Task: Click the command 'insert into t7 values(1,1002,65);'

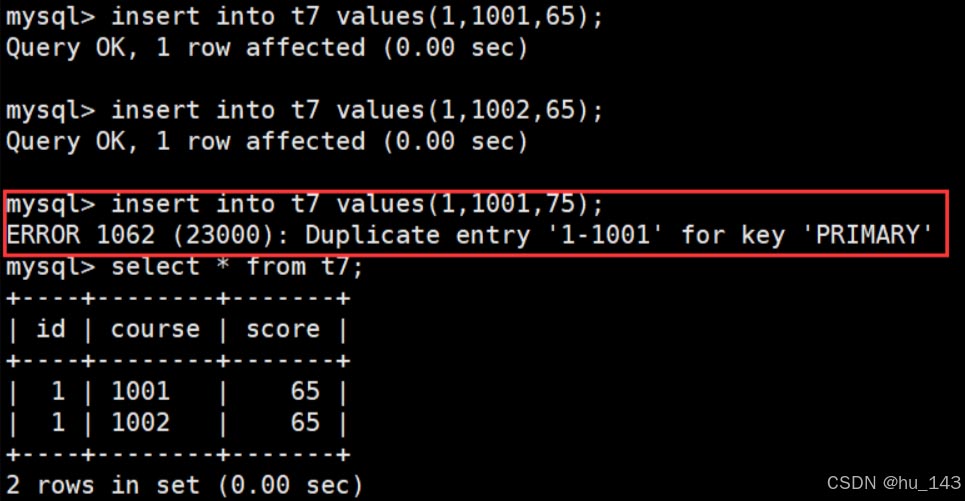Action: [x=357, y=111]
